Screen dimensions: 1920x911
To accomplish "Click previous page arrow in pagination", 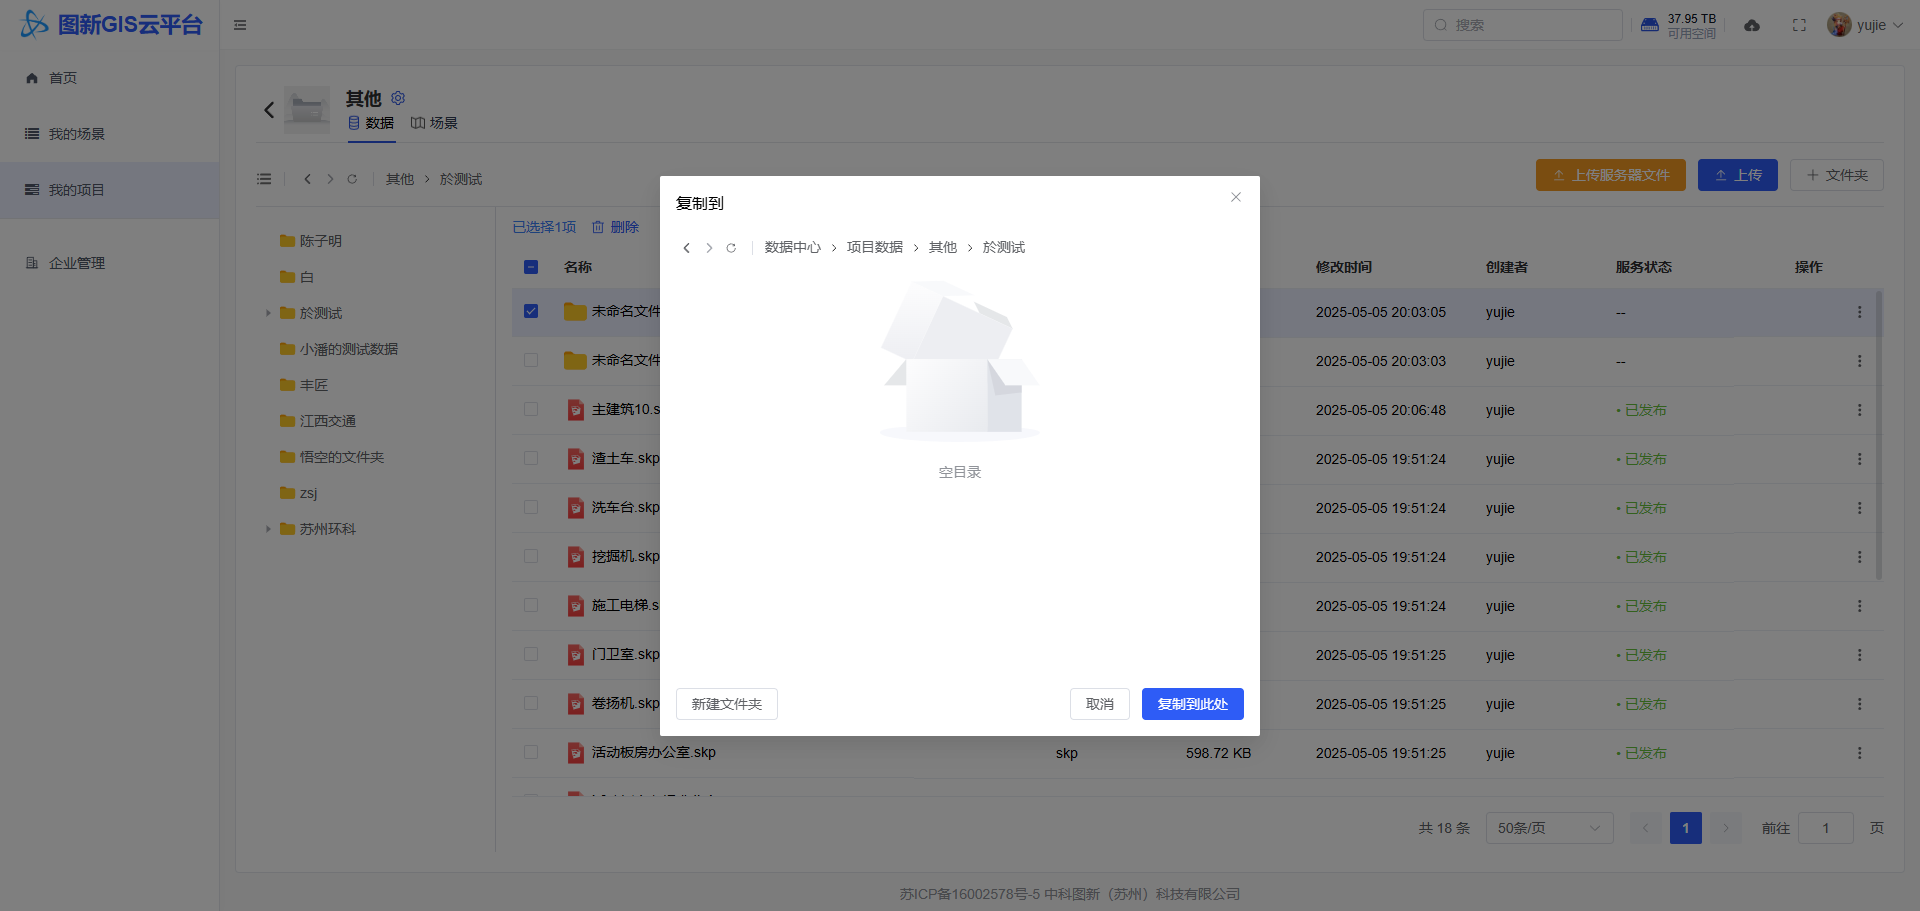I will coord(1645,828).
